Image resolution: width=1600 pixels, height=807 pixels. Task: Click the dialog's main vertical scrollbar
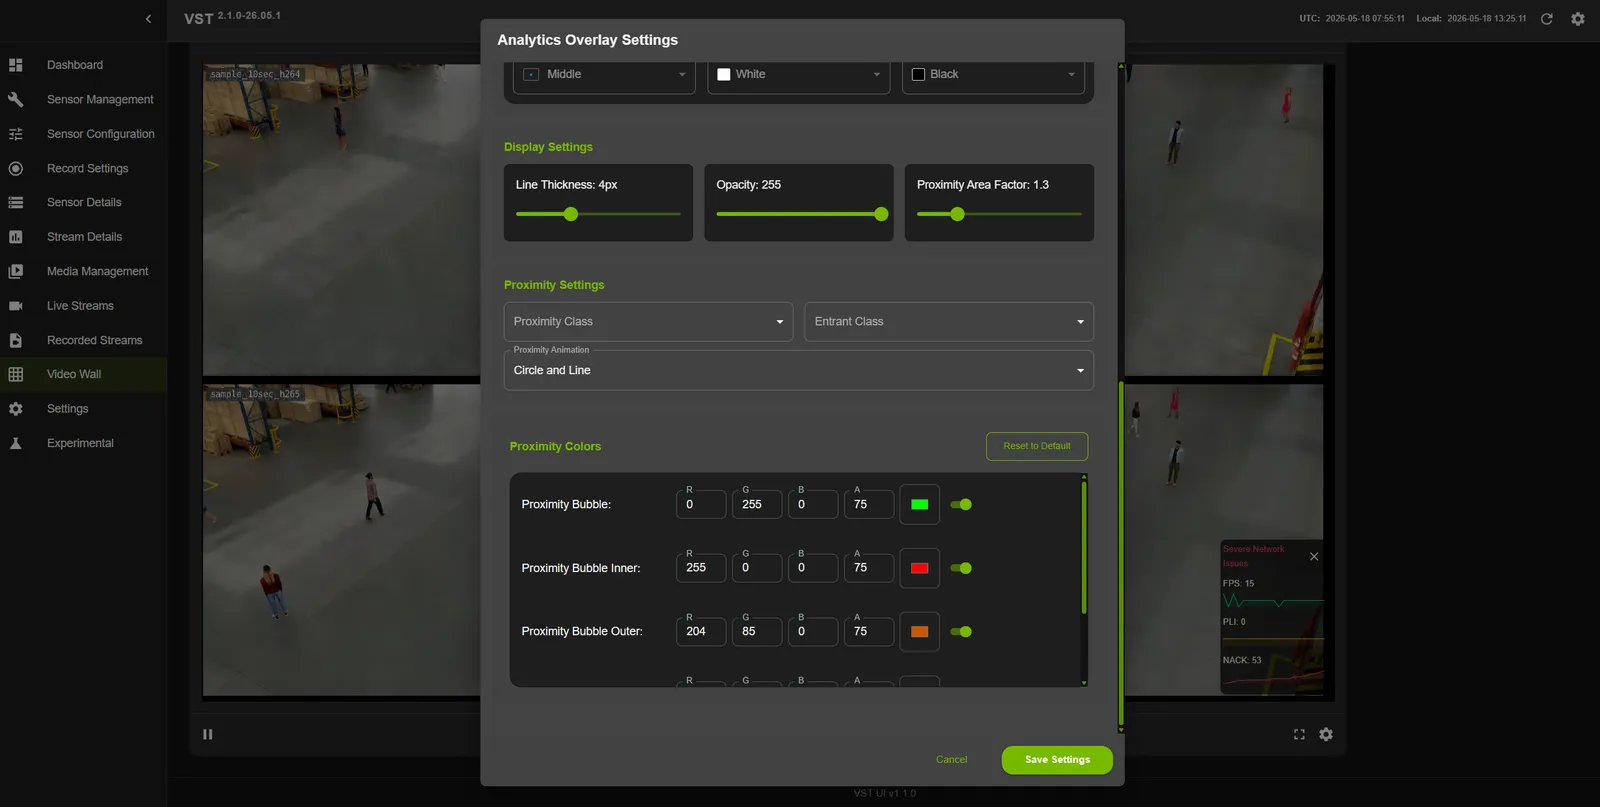point(1121,552)
